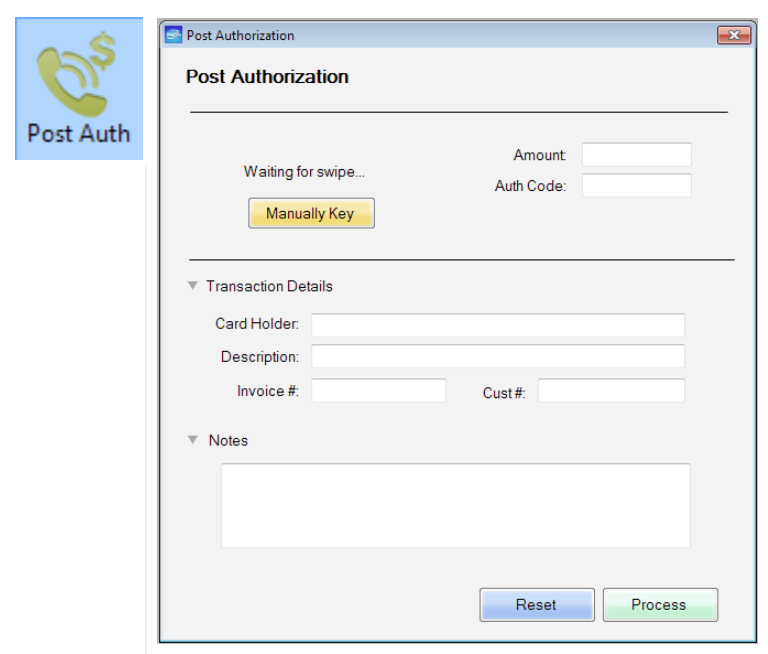Click into the Auth Code field

click(636, 186)
